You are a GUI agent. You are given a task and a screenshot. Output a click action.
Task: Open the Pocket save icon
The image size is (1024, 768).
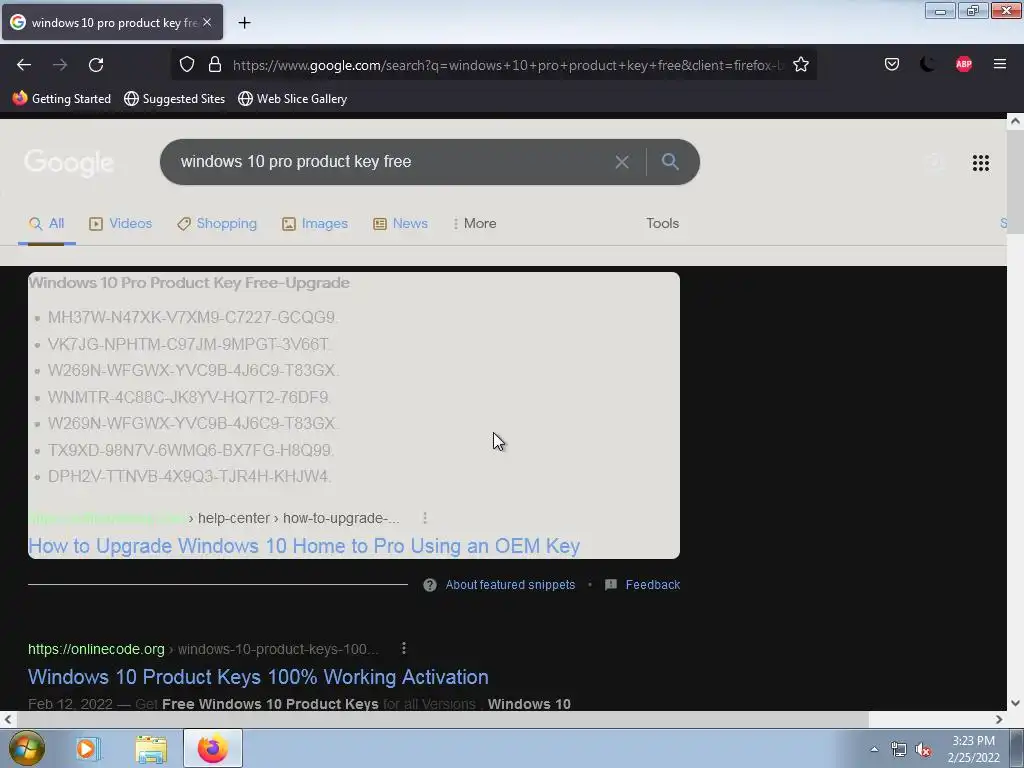point(891,64)
